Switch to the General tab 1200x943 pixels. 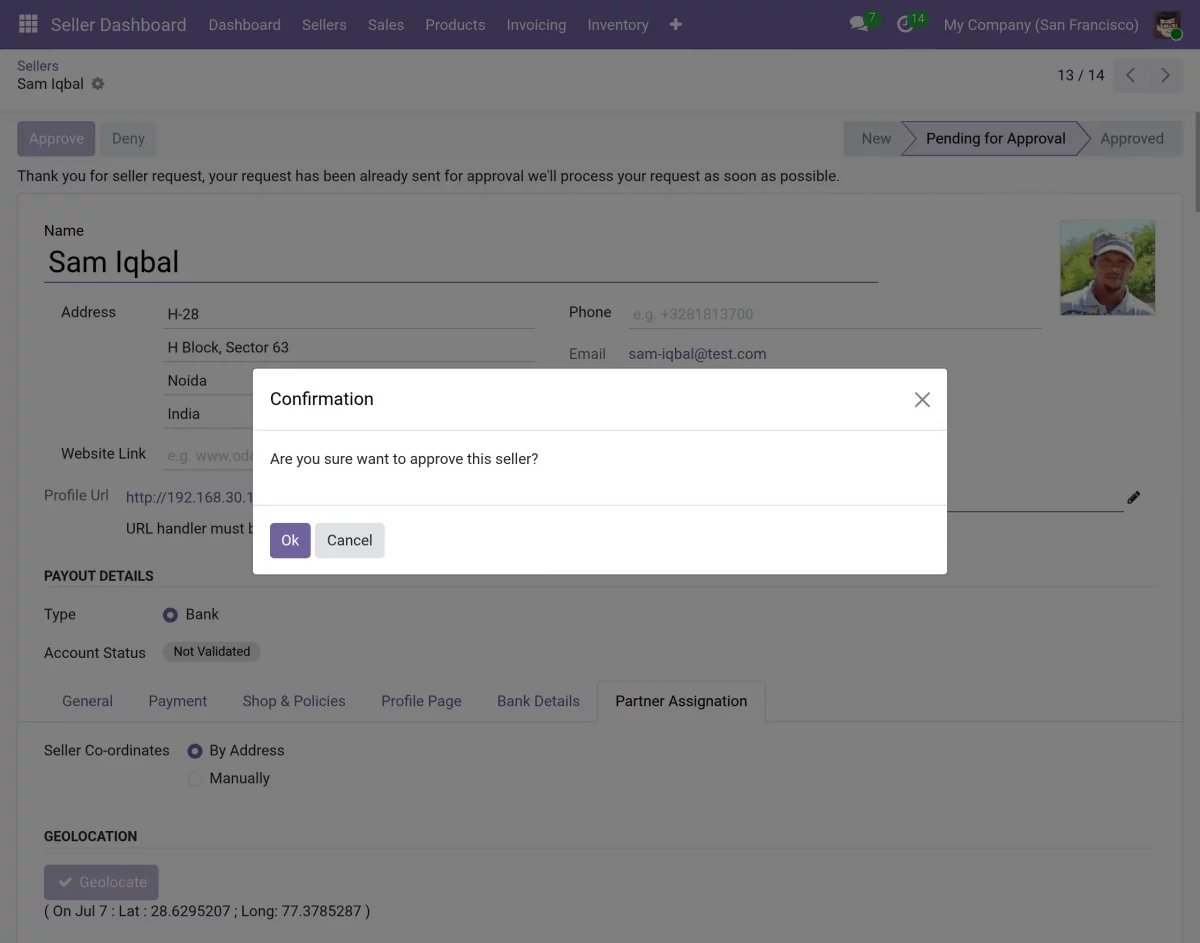(87, 701)
